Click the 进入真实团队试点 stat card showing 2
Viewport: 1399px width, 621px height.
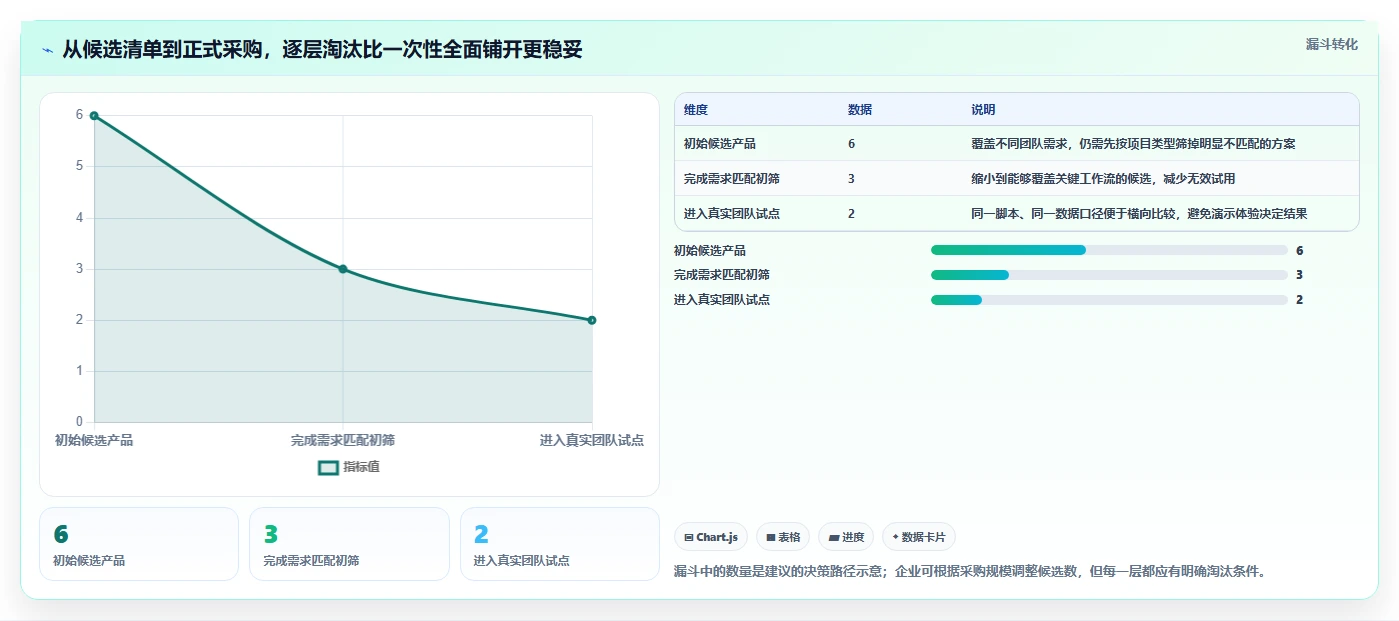click(560, 544)
